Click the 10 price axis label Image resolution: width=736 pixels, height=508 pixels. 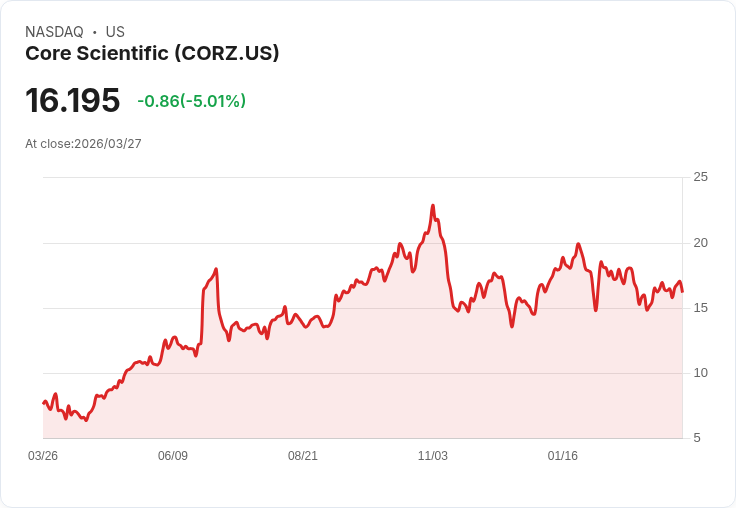(x=700, y=373)
